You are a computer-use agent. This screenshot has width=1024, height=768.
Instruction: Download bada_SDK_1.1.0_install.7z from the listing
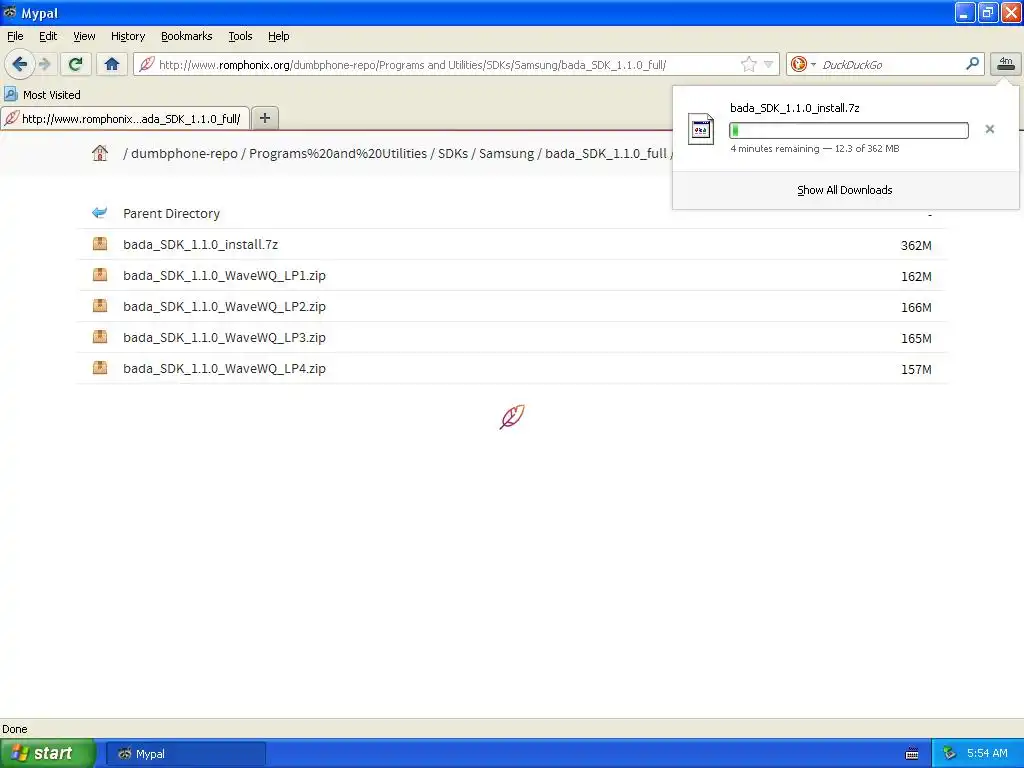pyautogui.click(x=200, y=244)
